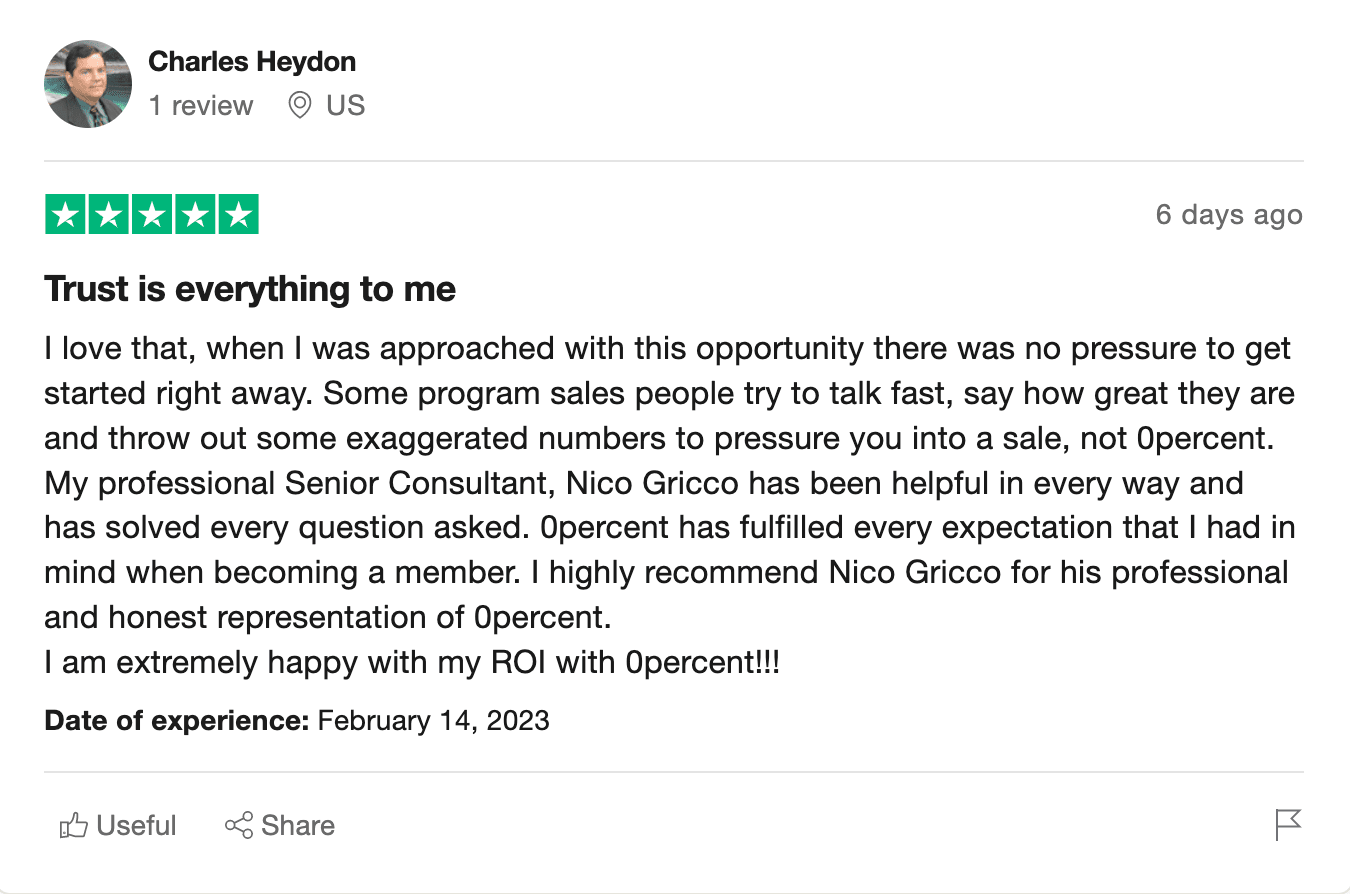1350x894 pixels.
Task: Click the "6 days ago" timestamp
Action: point(1229,214)
